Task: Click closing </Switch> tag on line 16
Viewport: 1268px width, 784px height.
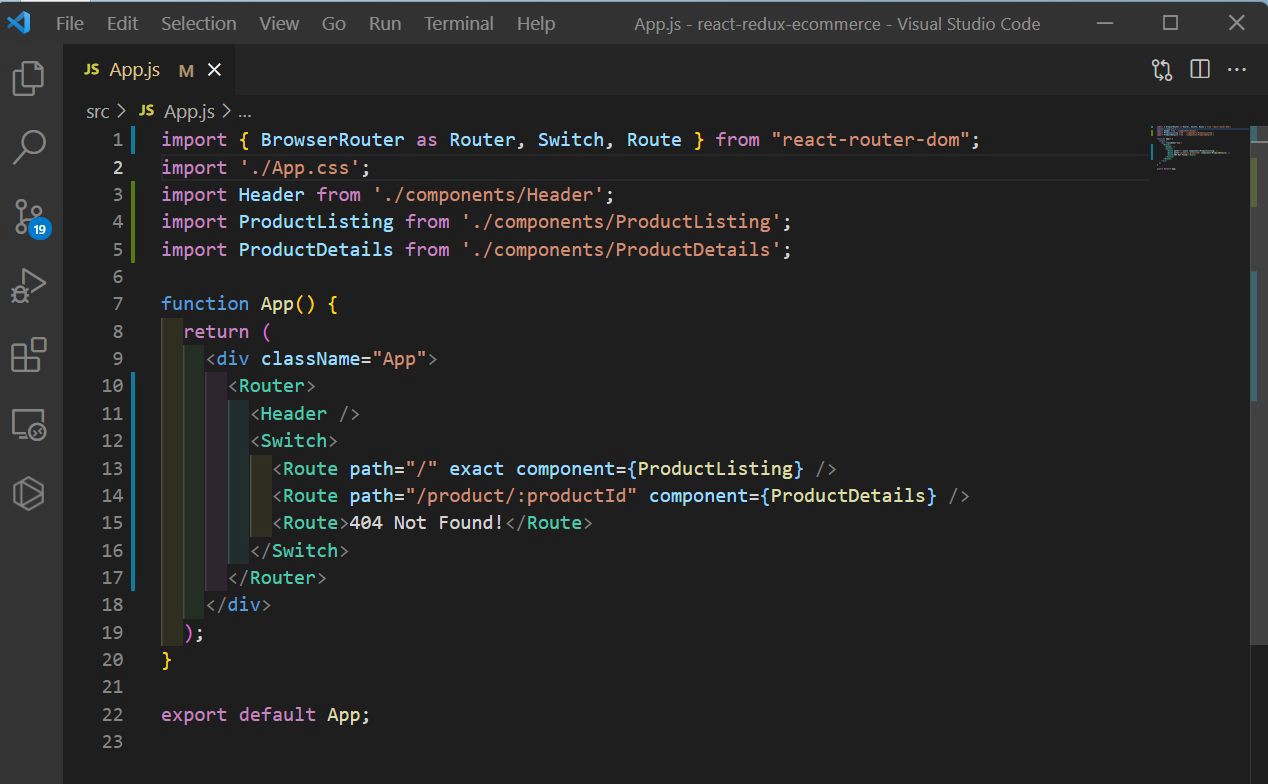Action: [x=299, y=550]
